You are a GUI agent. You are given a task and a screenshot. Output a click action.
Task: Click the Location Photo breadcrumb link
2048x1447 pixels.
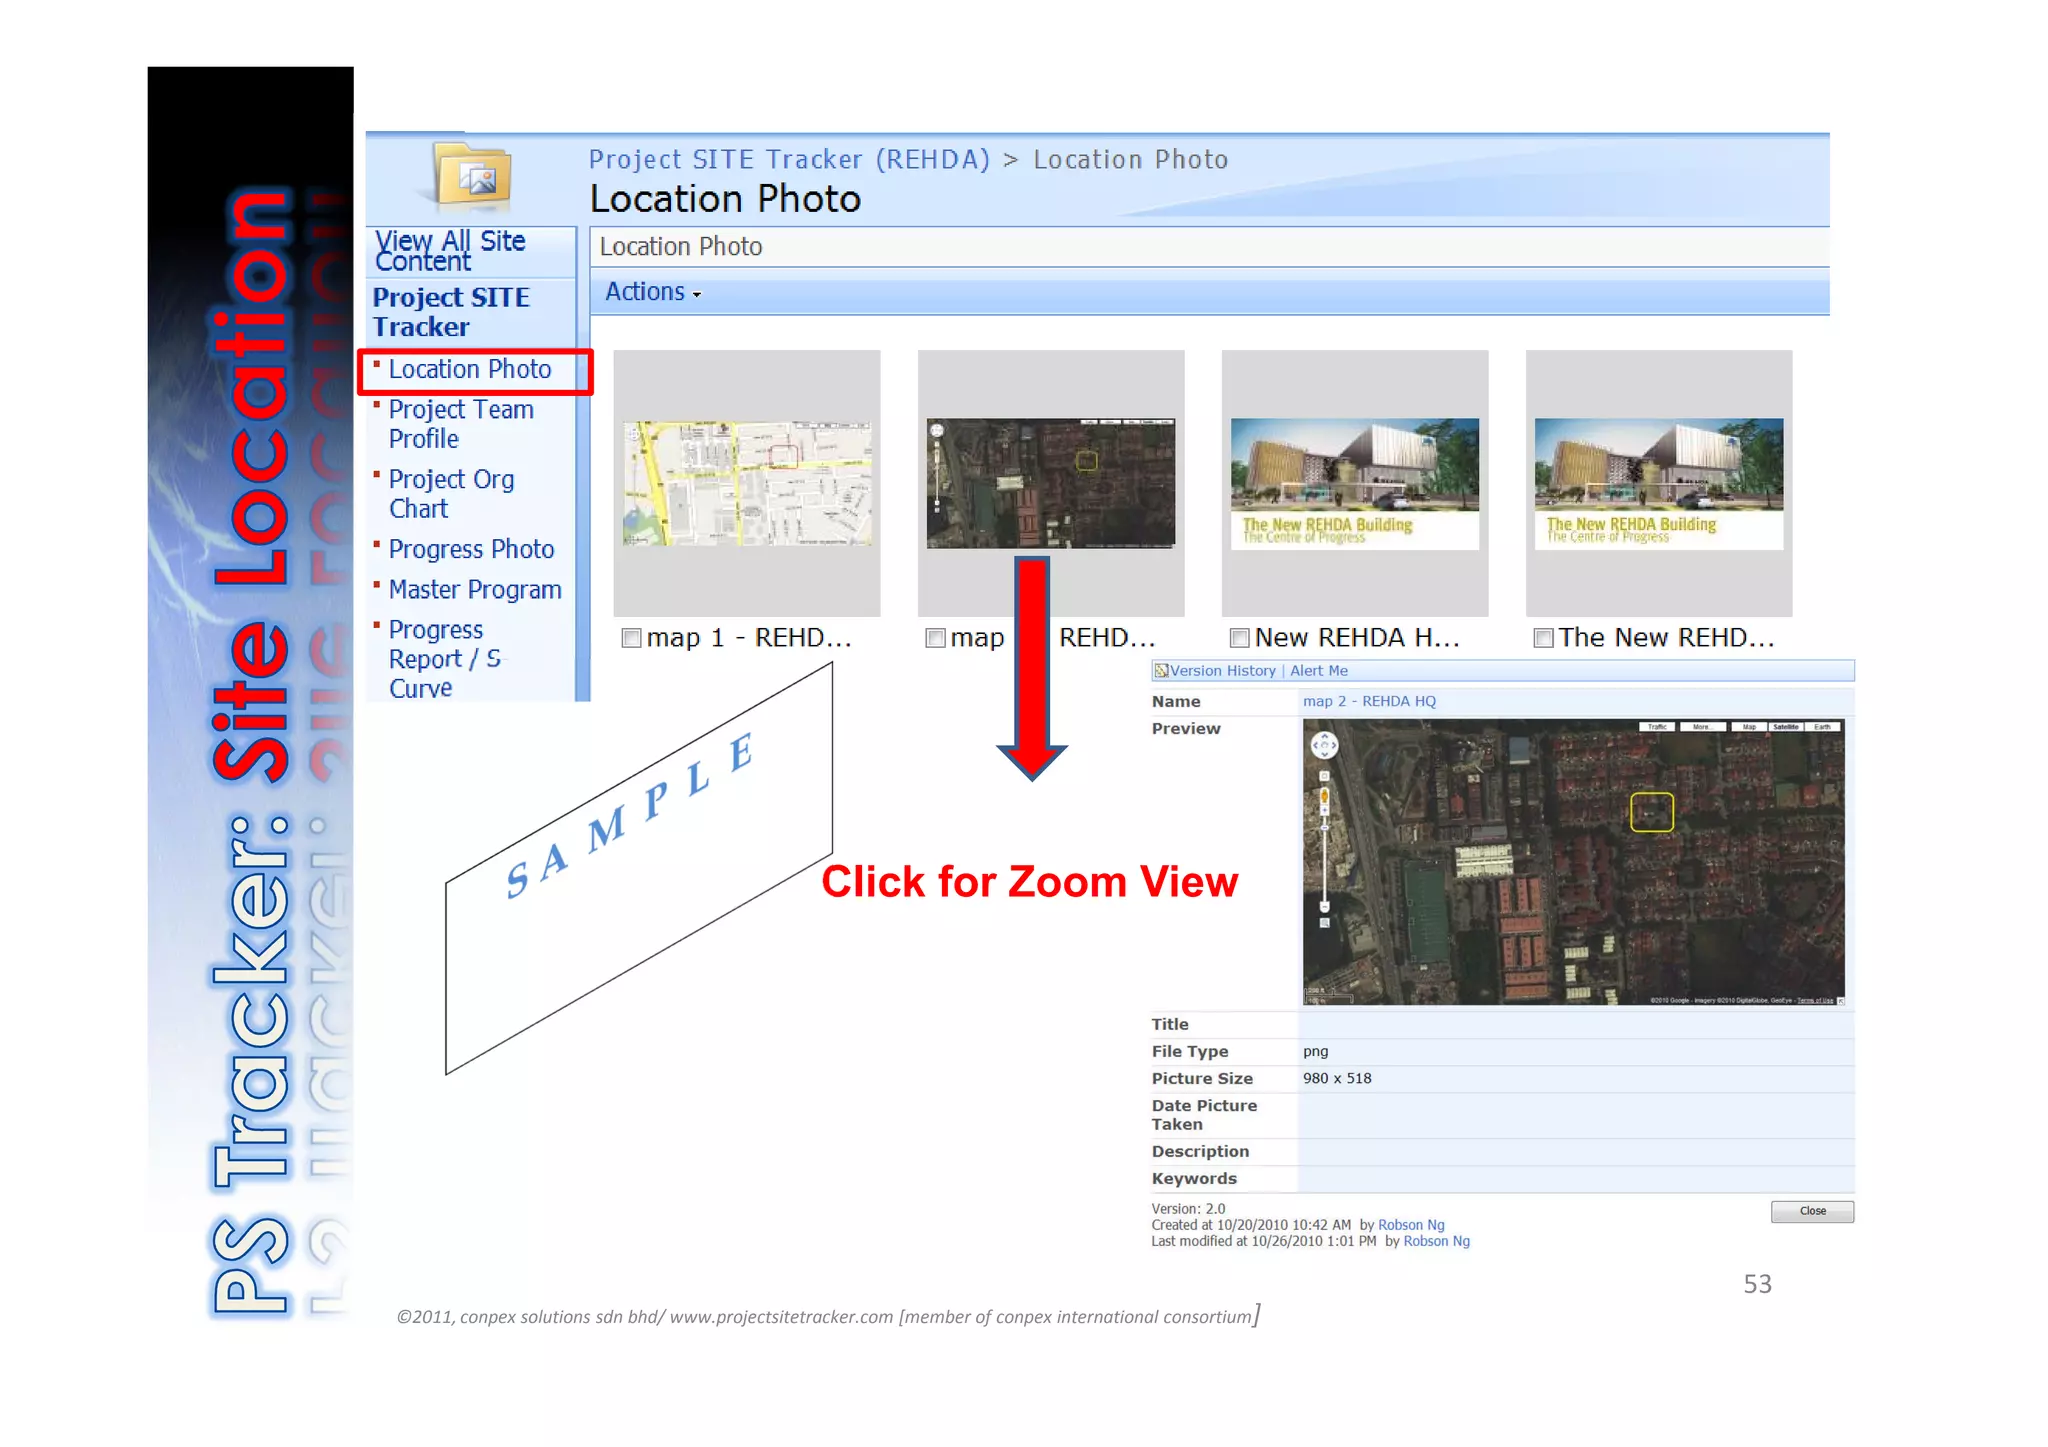(1131, 160)
